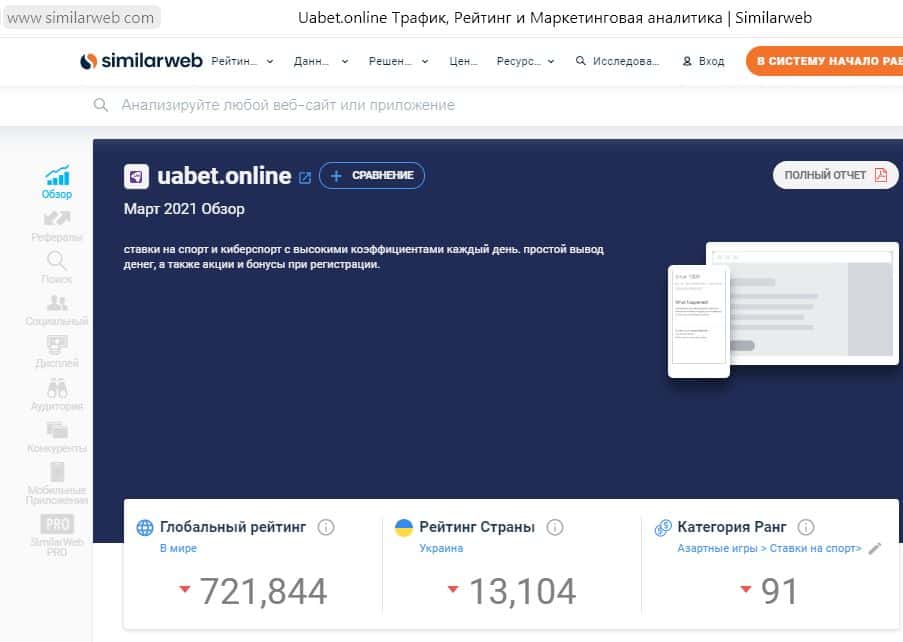Open the SimilarWeb PRO sidebar item

[x=56, y=535]
